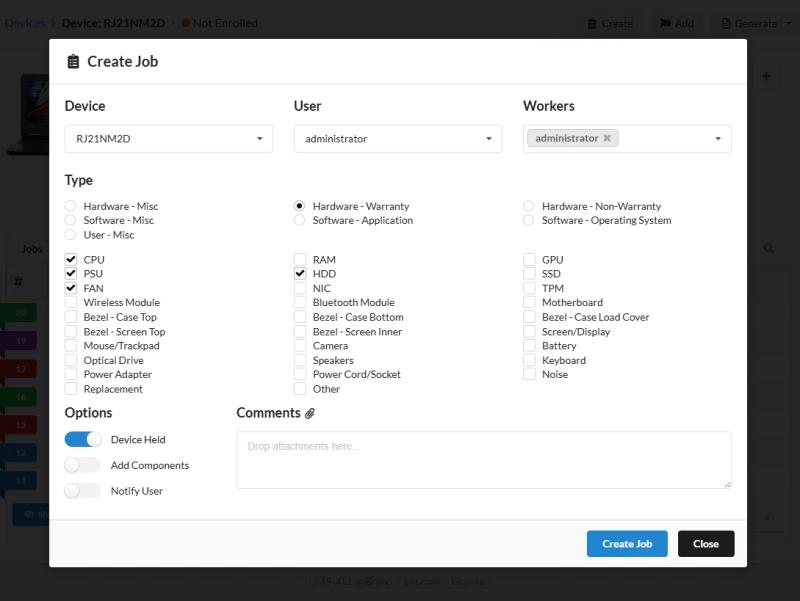The width and height of the screenshot is (800, 601).
Task: Select the Software - Application radio button
Action: tap(299, 220)
